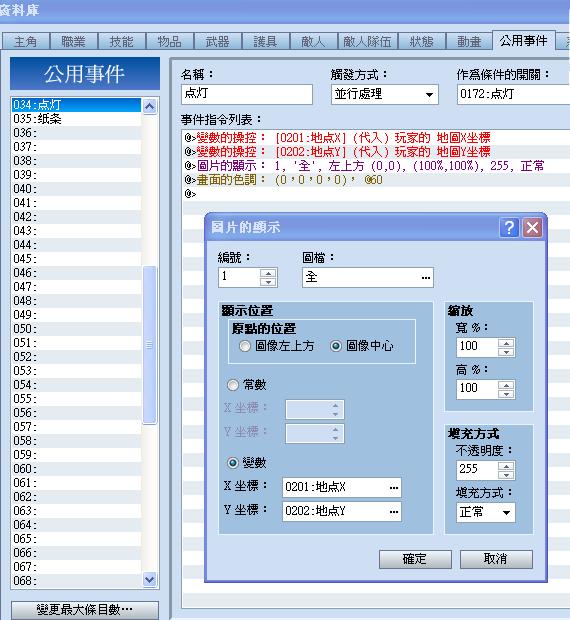The height and width of the screenshot is (620, 570).
Task: Increase the 編號 value with up arrow
Action: click(x=268, y=273)
